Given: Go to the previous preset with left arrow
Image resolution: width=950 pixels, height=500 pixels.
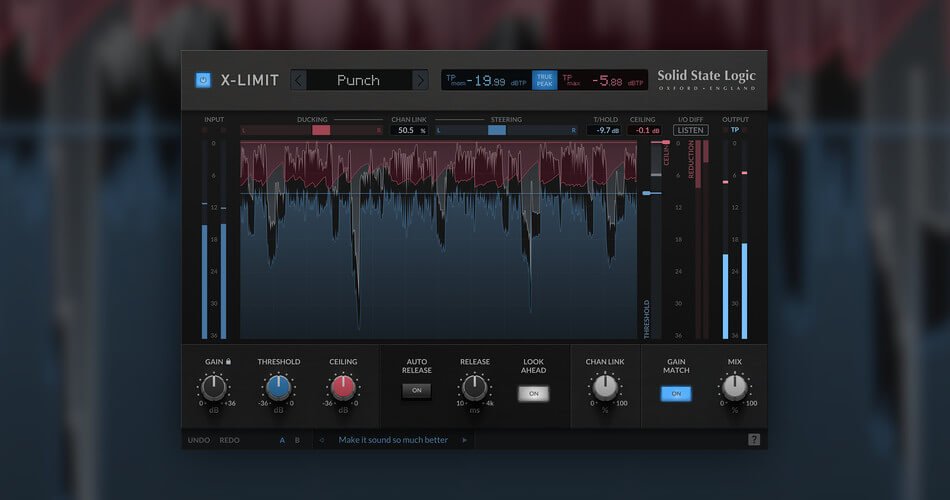Looking at the screenshot, I should click(x=299, y=80).
